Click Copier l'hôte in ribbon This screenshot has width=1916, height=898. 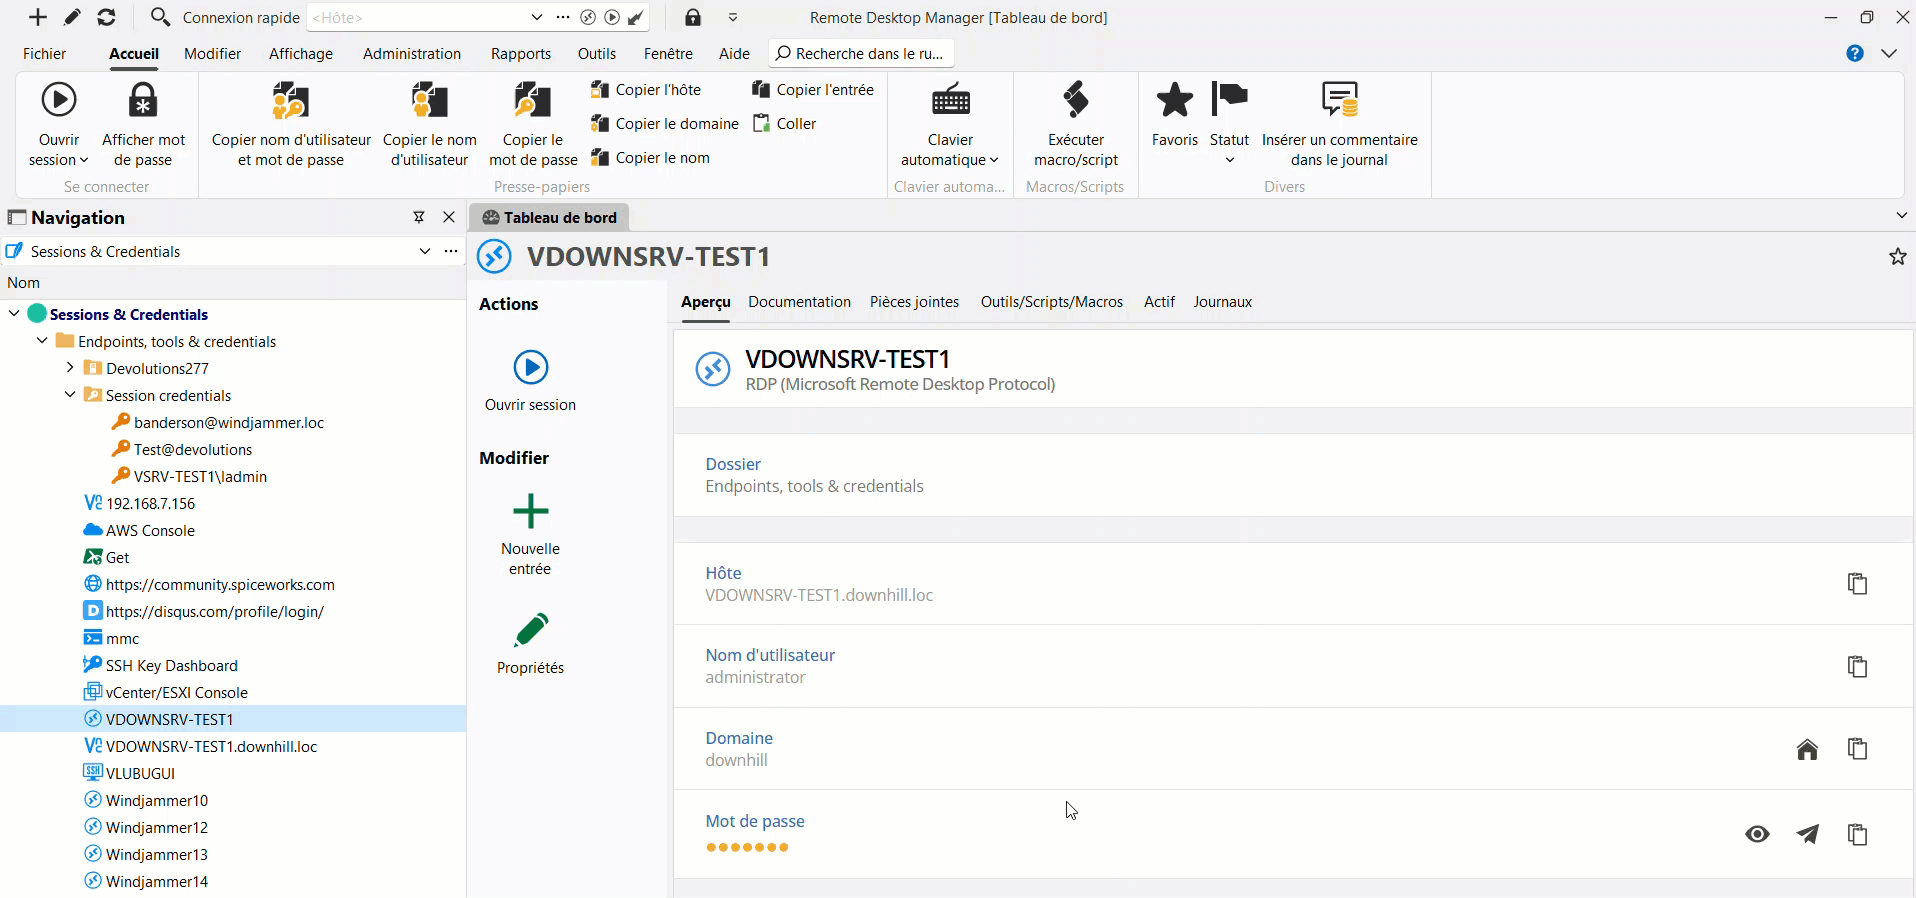click(646, 90)
